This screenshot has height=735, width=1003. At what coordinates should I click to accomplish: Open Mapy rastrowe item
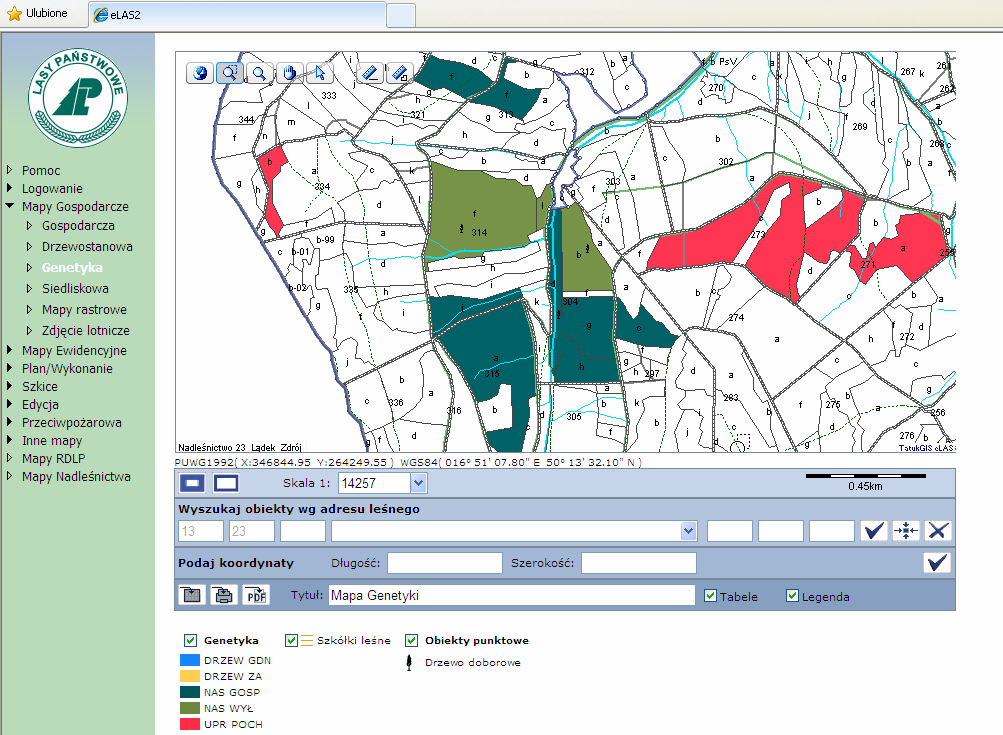coord(84,310)
